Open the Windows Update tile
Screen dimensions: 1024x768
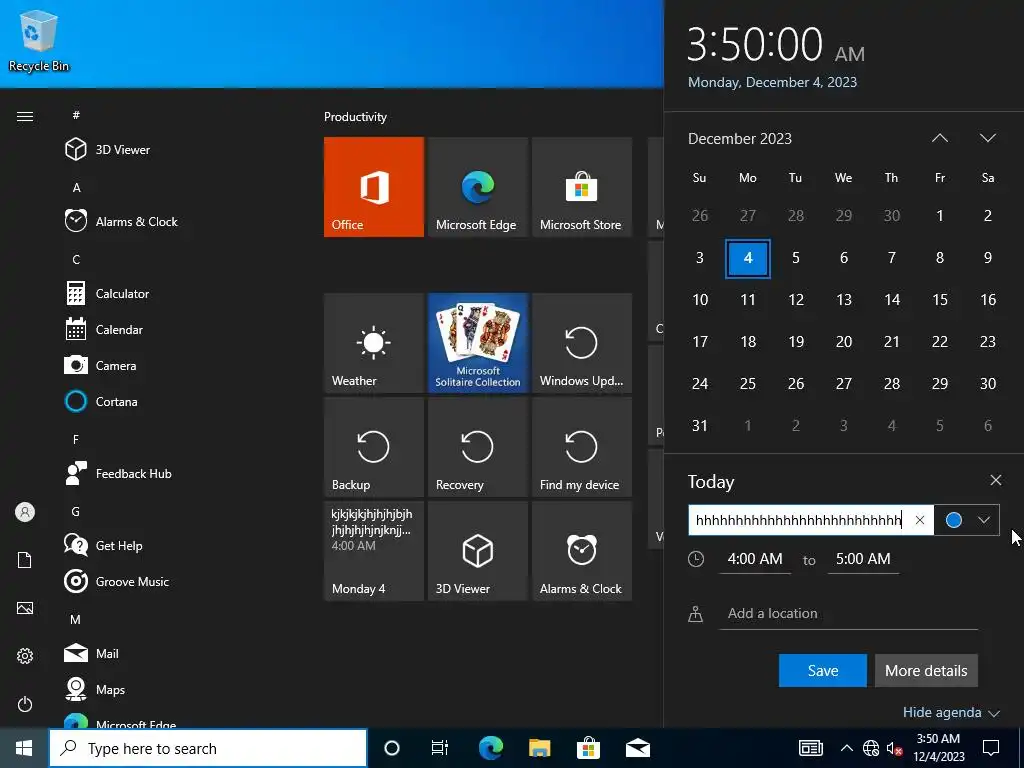[582, 343]
